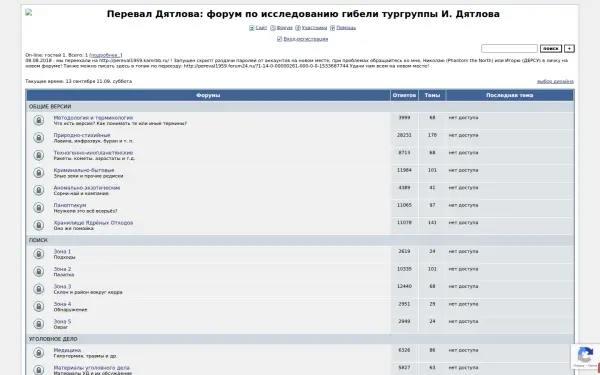Image resolution: width=600 pixels, height=375 pixels.
Task: Open the Зона 4 forum link
Action: point(62,304)
